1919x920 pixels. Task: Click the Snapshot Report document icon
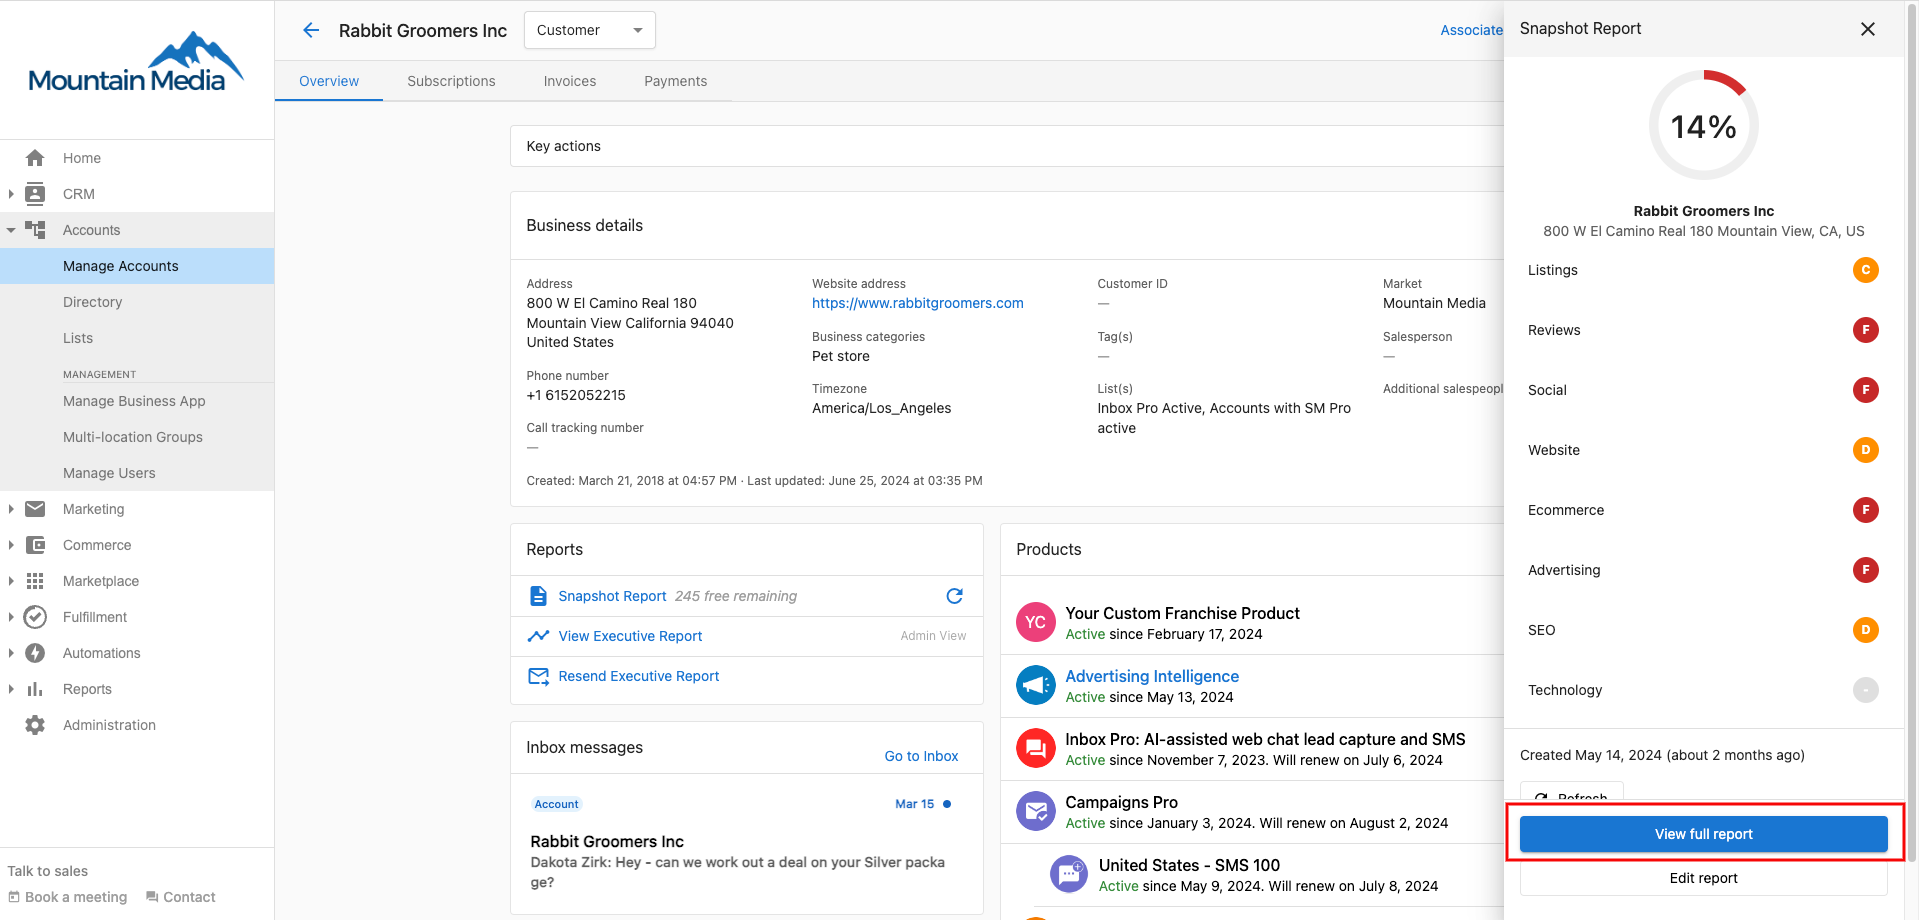(538, 596)
